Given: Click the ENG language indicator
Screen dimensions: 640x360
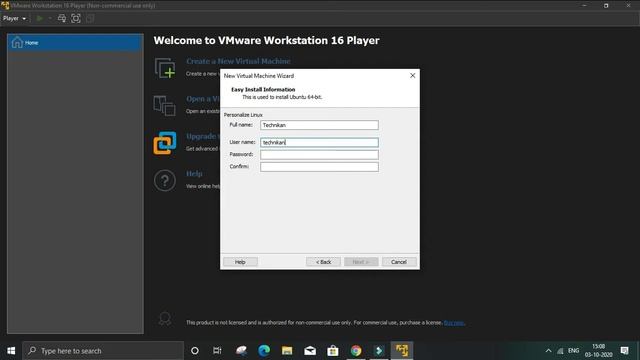Looking at the screenshot, I should [573, 351].
